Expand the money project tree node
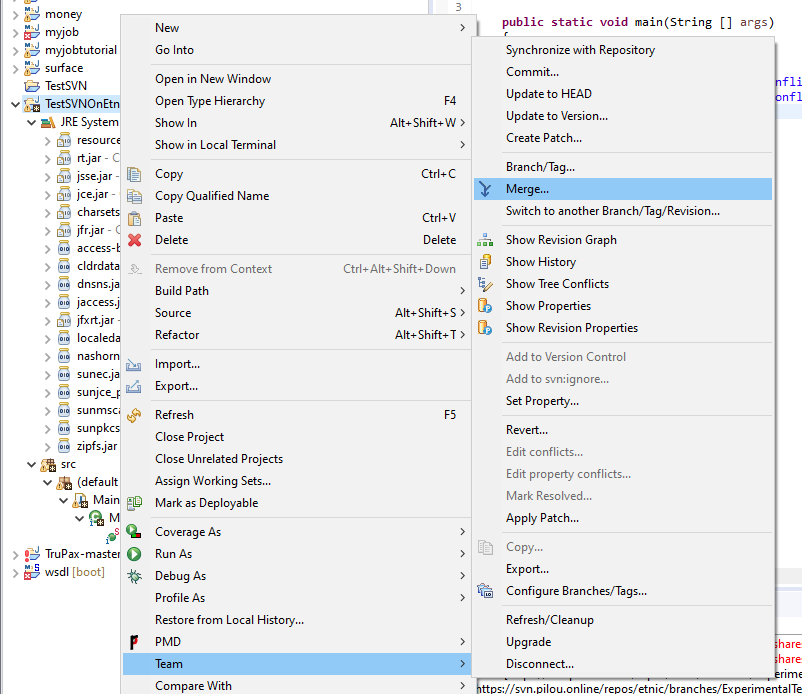Screen dimensions: 802x694 (x=14, y=14)
